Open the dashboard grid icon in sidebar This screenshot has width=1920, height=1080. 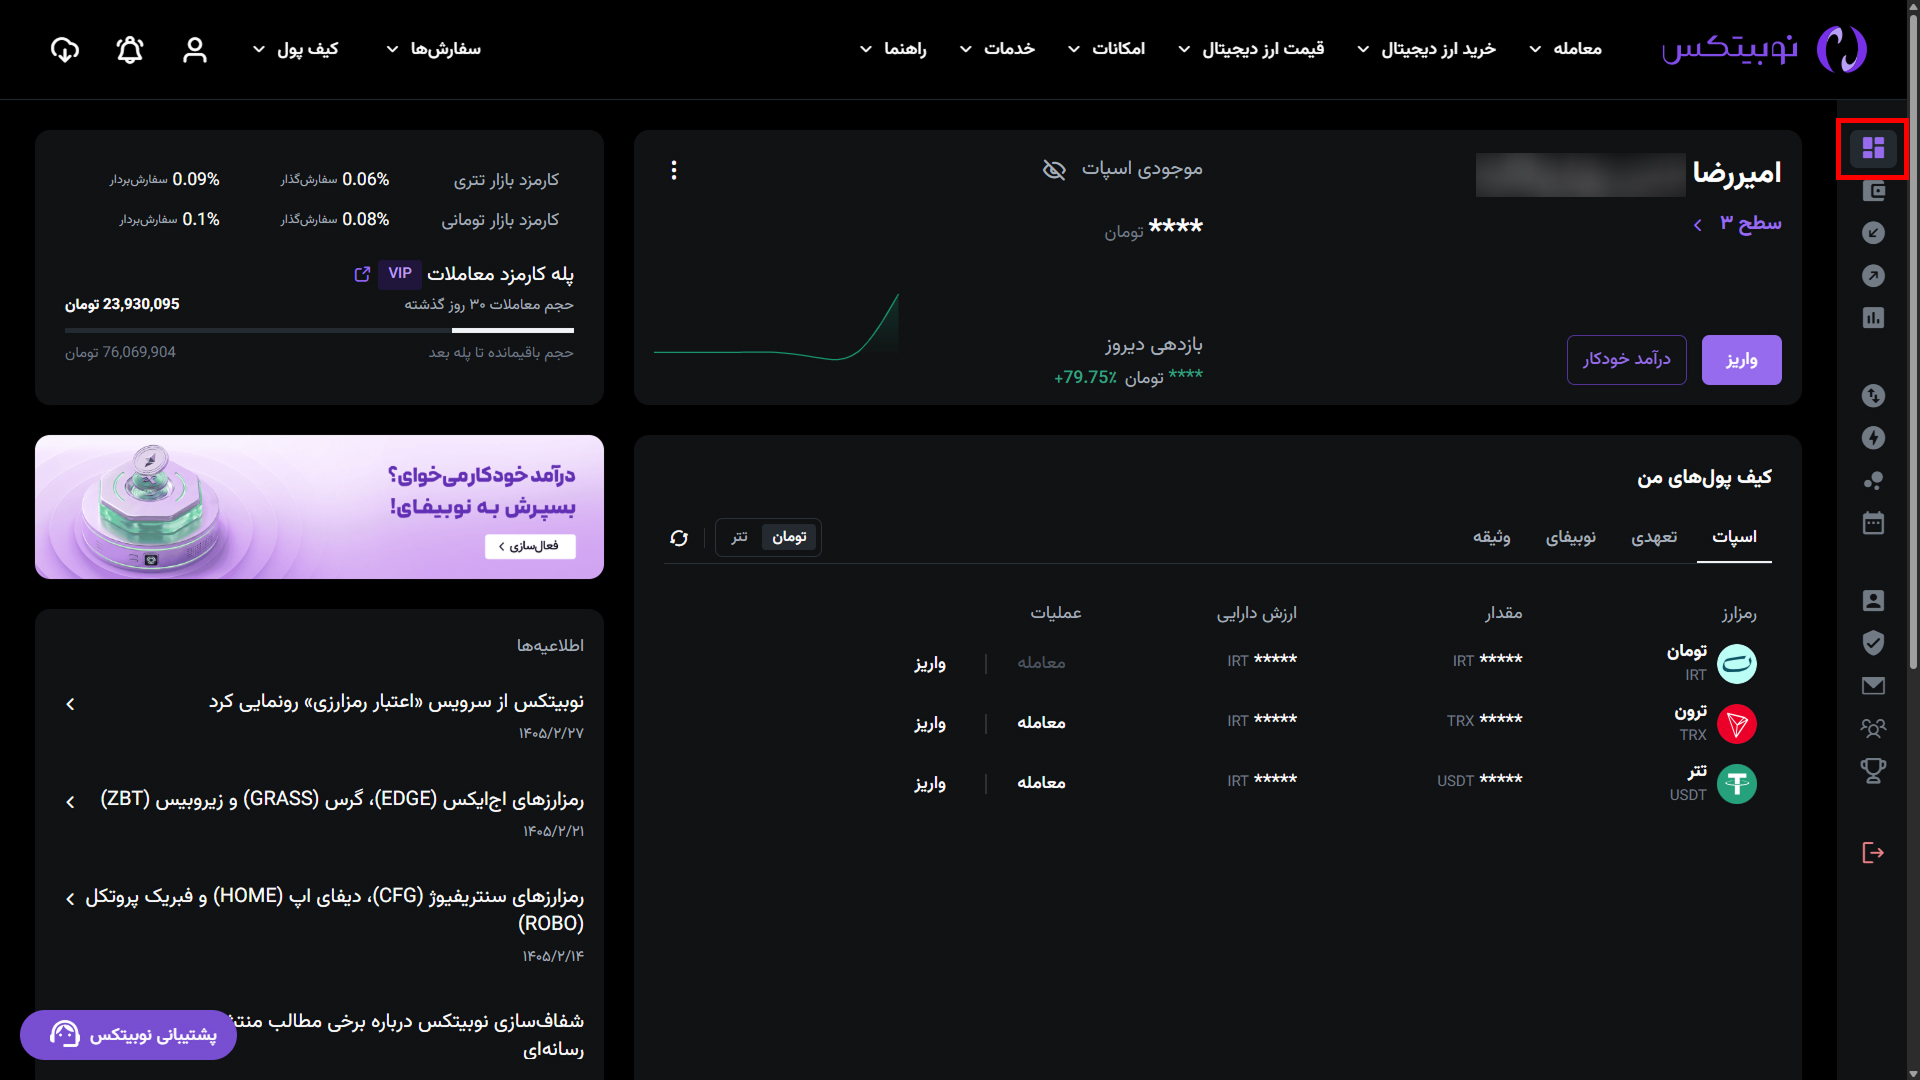coord(1873,148)
